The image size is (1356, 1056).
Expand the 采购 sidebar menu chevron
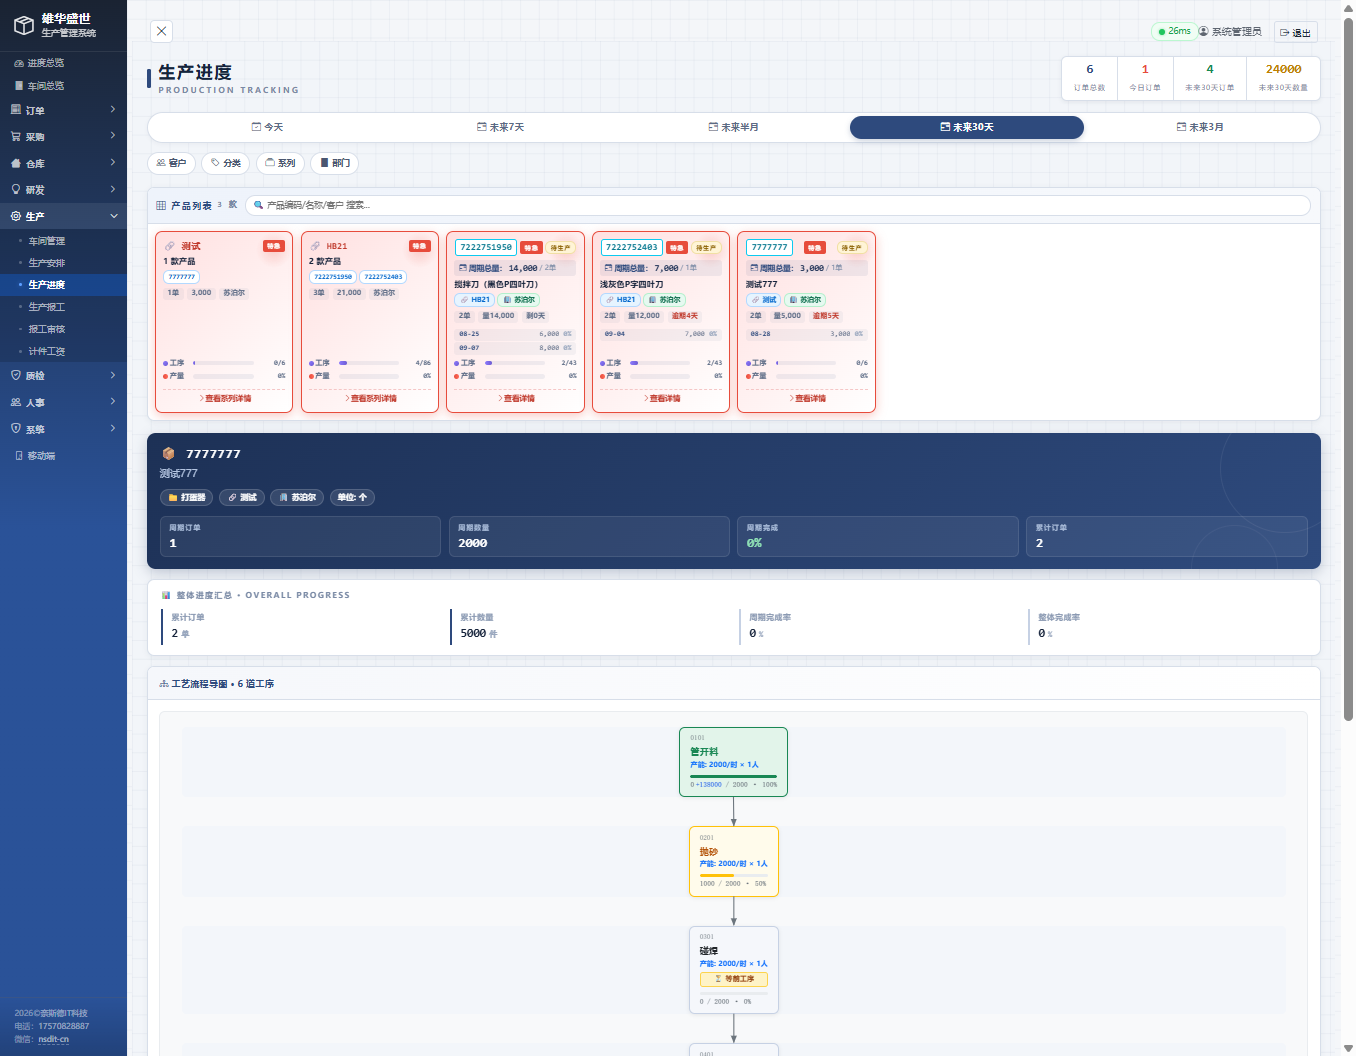click(x=113, y=135)
